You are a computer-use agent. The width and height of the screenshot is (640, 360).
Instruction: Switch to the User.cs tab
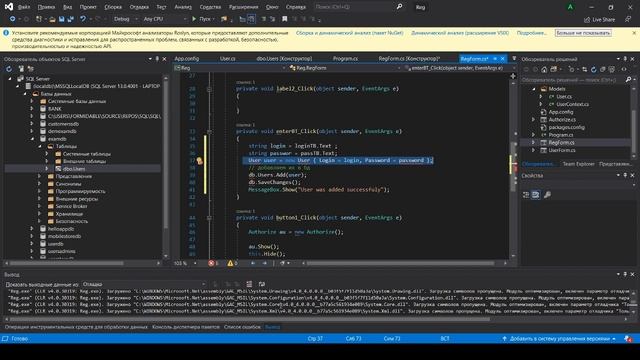227,59
